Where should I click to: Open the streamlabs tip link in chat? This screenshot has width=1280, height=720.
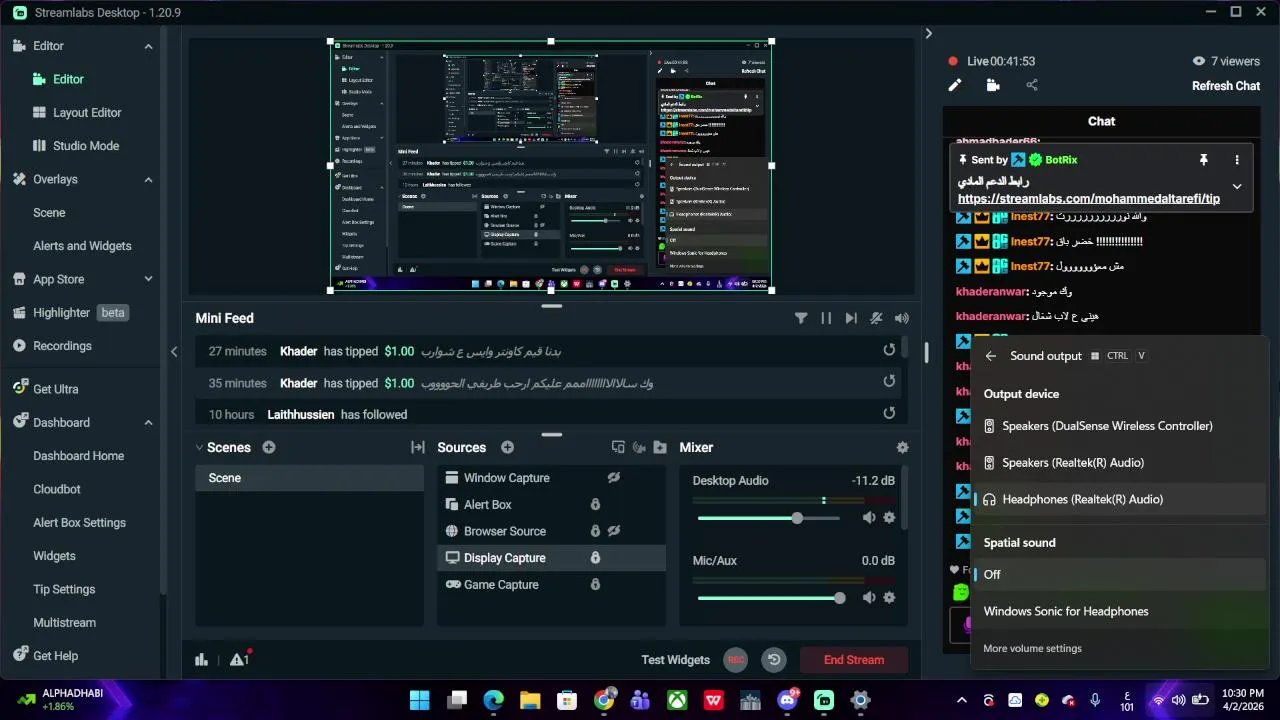point(1089,199)
